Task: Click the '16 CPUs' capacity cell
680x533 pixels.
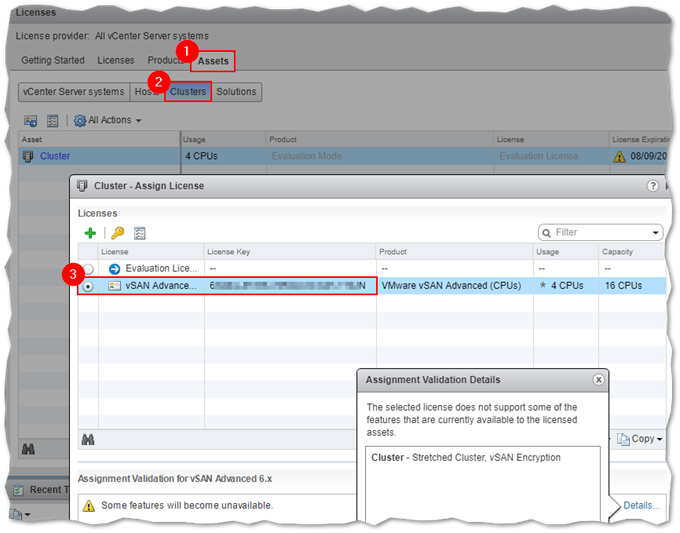Action: click(631, 286)
